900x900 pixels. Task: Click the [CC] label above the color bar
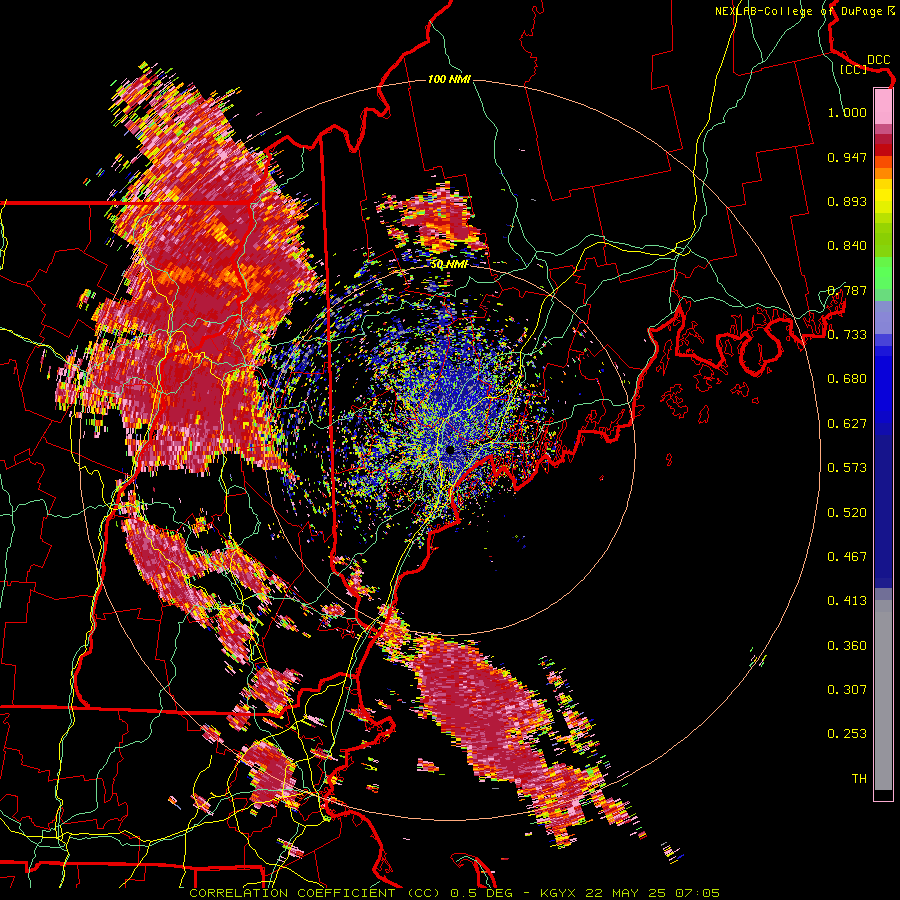(x=853, y=69)
